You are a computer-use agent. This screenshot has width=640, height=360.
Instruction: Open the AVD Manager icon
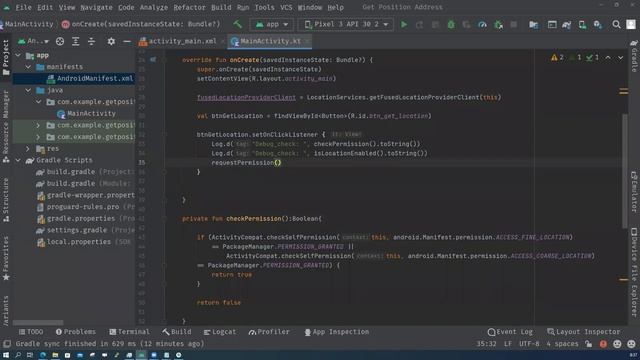(582, 24)
